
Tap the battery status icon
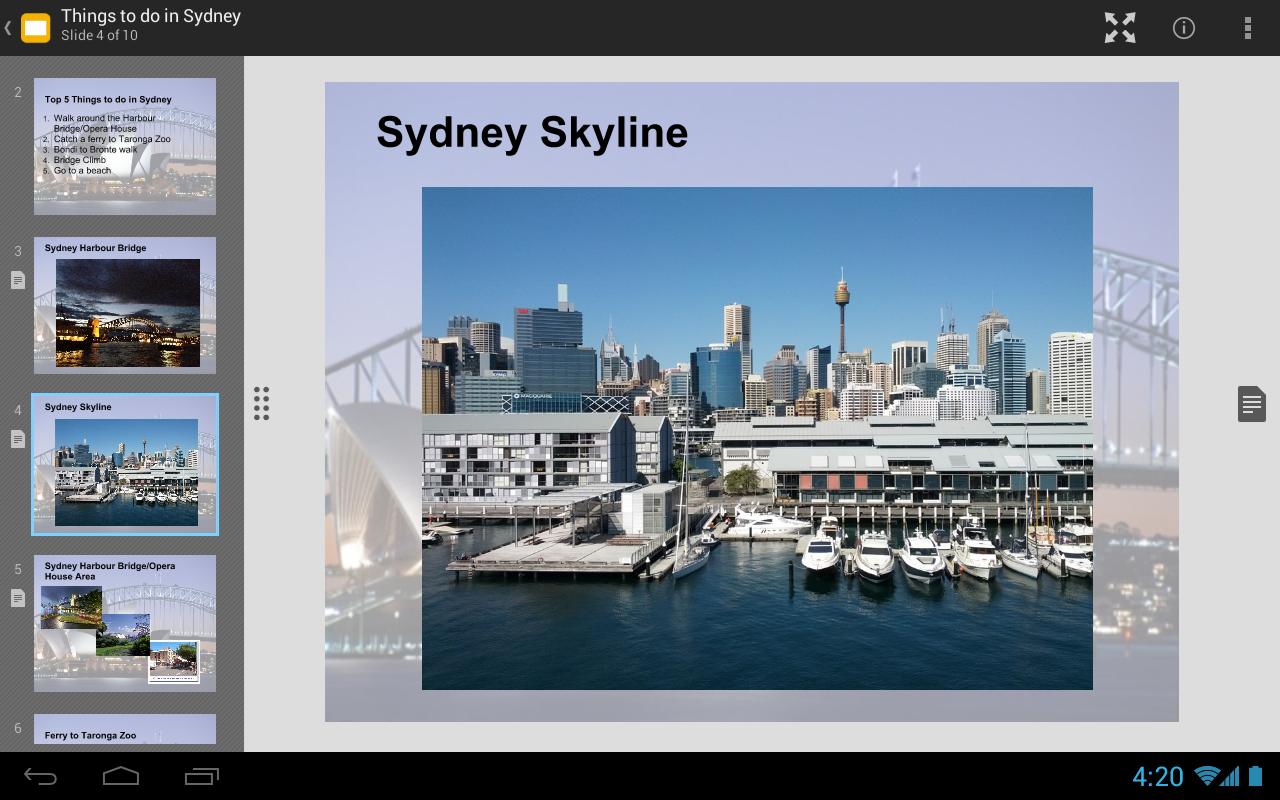[1256, 776]
